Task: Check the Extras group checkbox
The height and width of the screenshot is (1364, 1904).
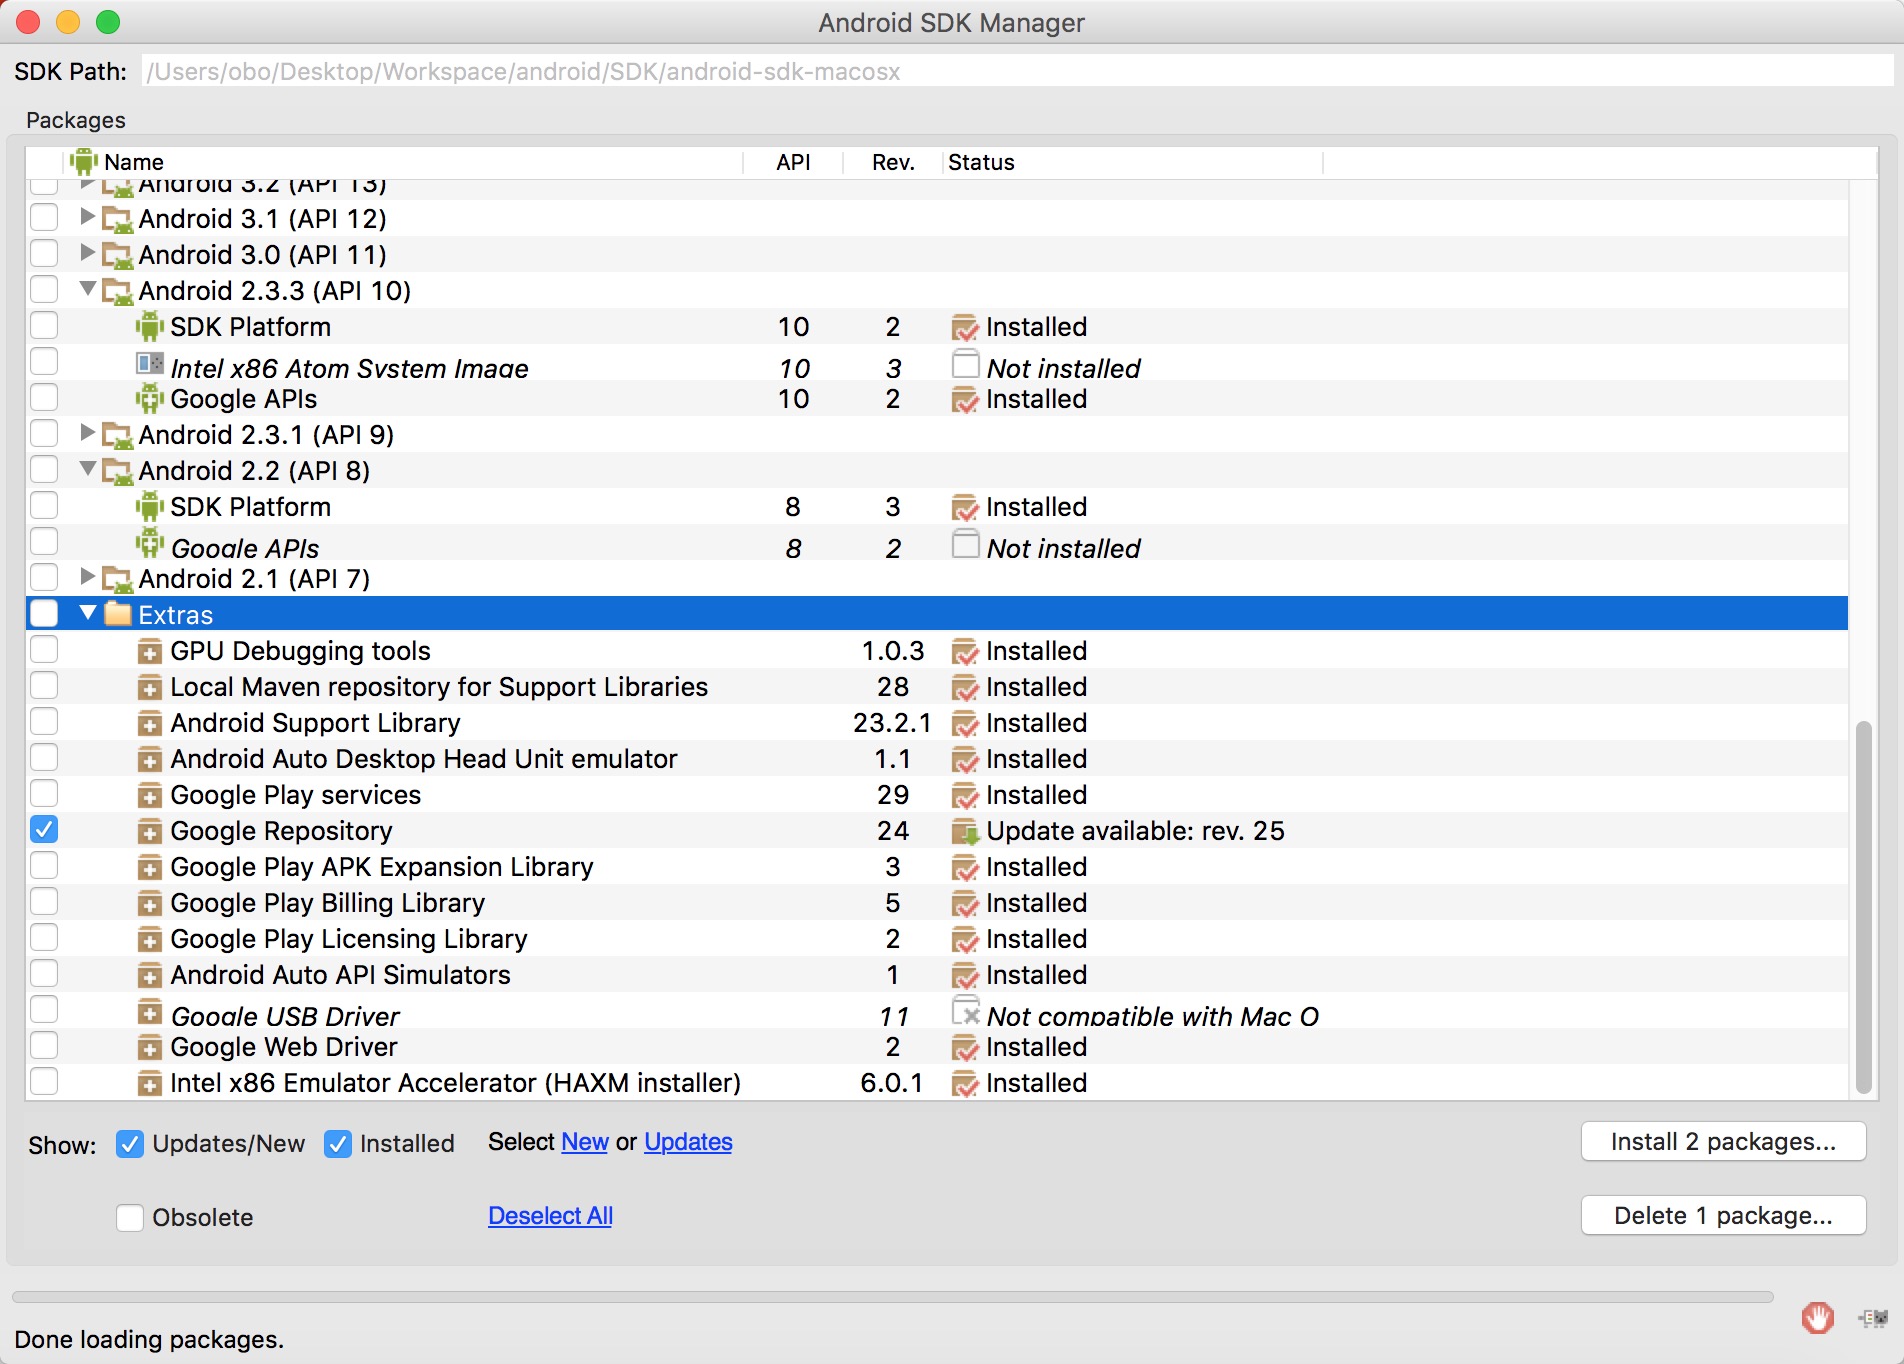Action: click(44, 613)
